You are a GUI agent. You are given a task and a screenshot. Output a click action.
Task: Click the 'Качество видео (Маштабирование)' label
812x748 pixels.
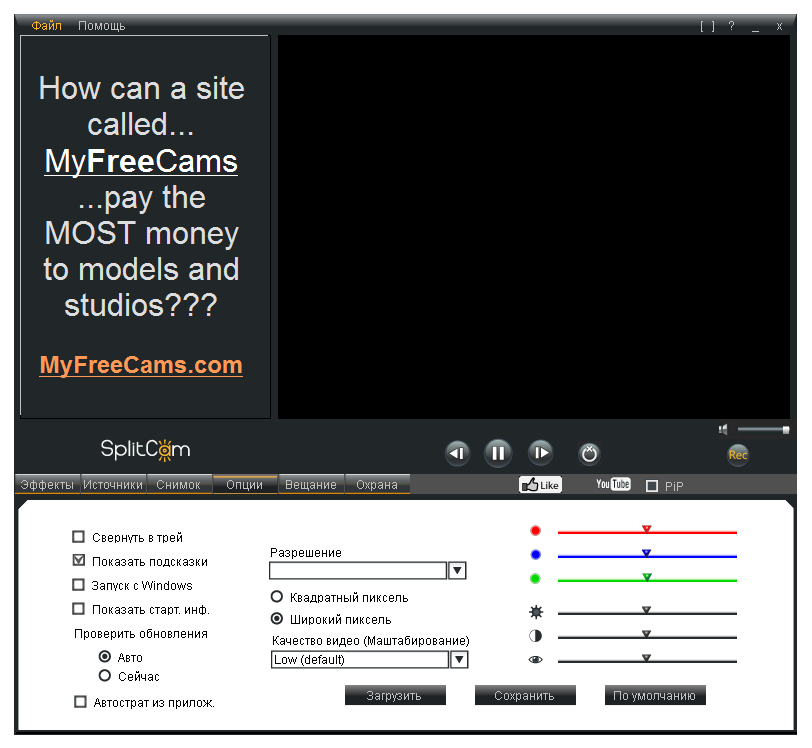coord(371,641)
